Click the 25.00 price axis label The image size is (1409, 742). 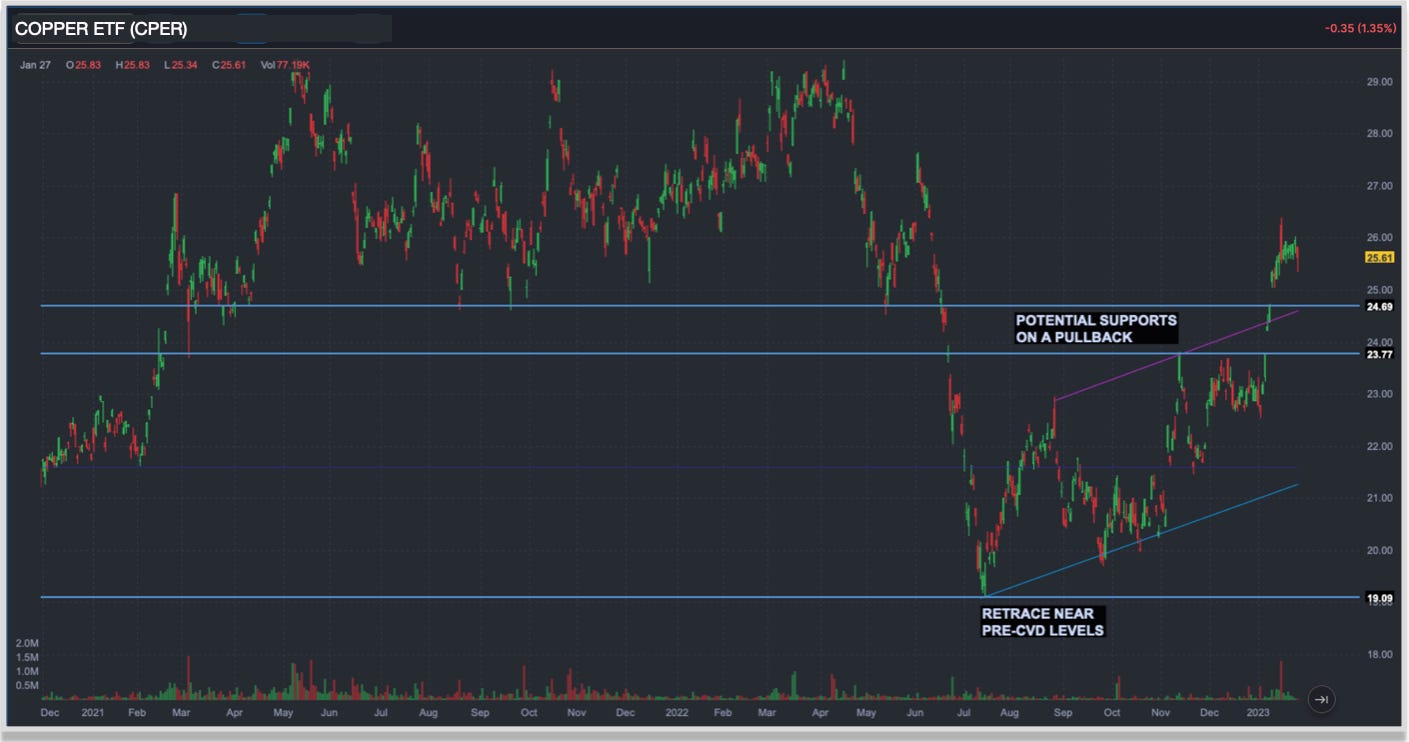click(1379, 290)
